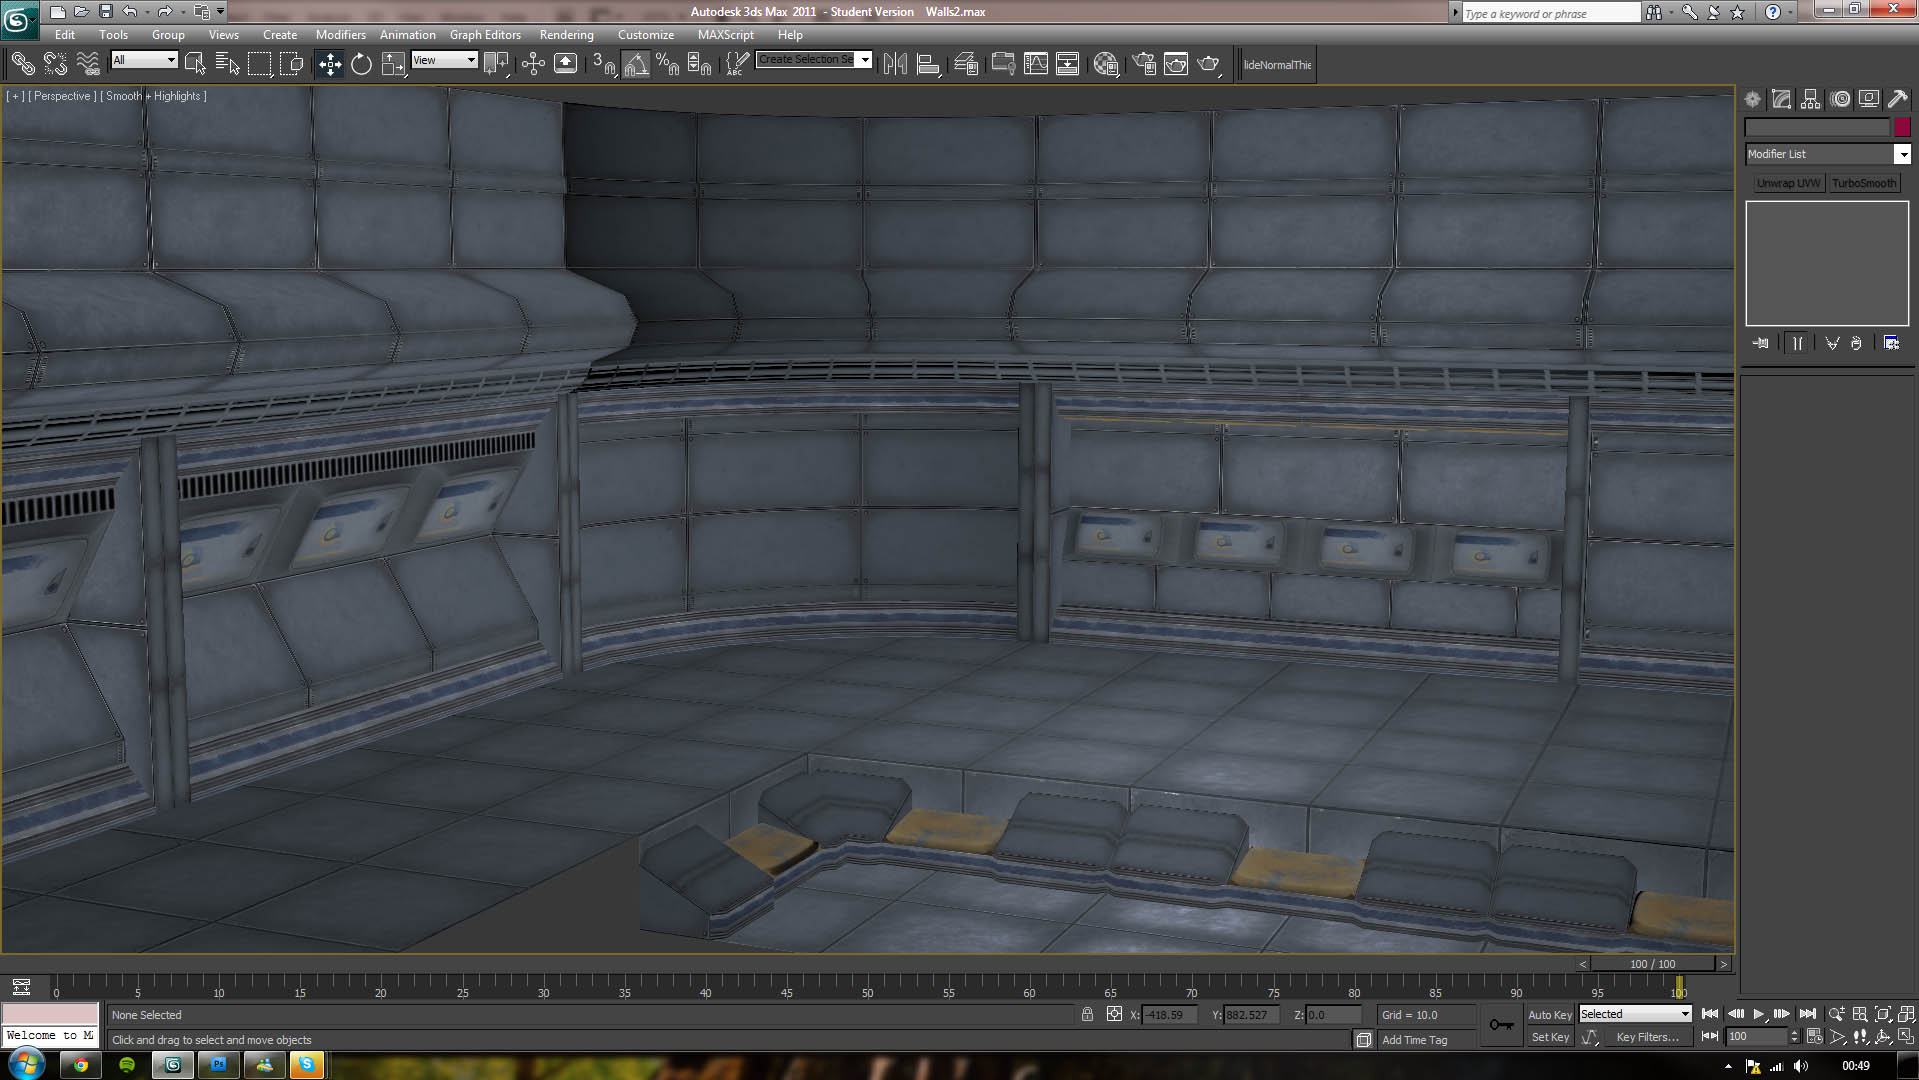Open the Material Editor
Image resolution: width=1919 pixels, height=1080 pixels.
1106,64
